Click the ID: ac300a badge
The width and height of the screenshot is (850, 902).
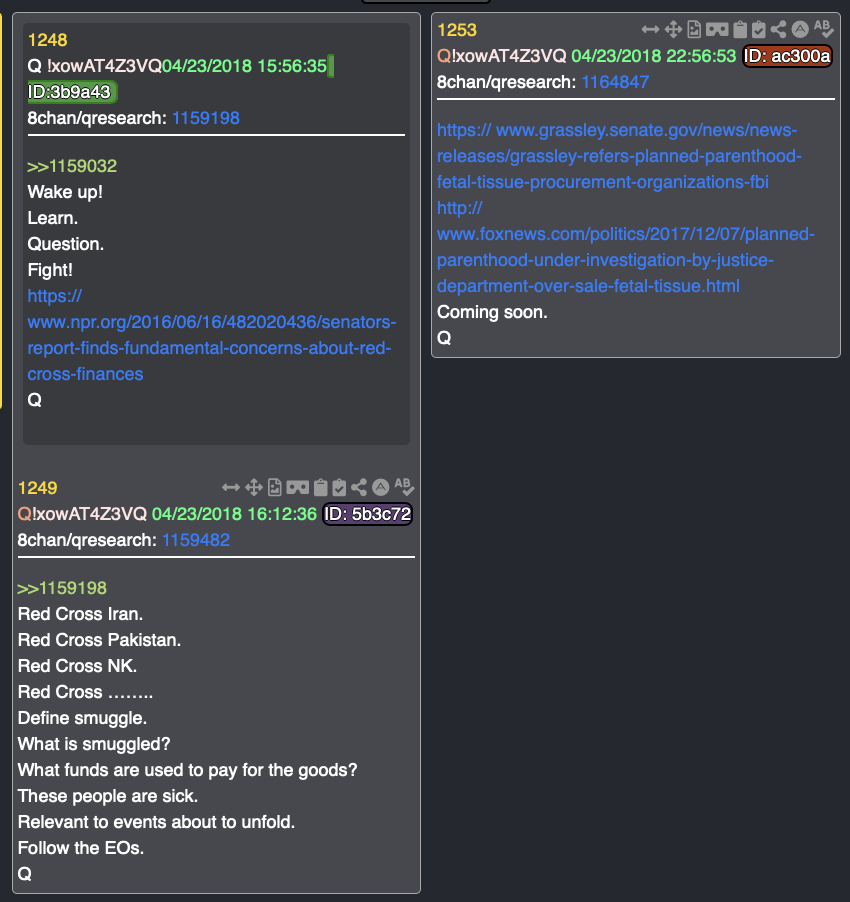tap(787, 56)
